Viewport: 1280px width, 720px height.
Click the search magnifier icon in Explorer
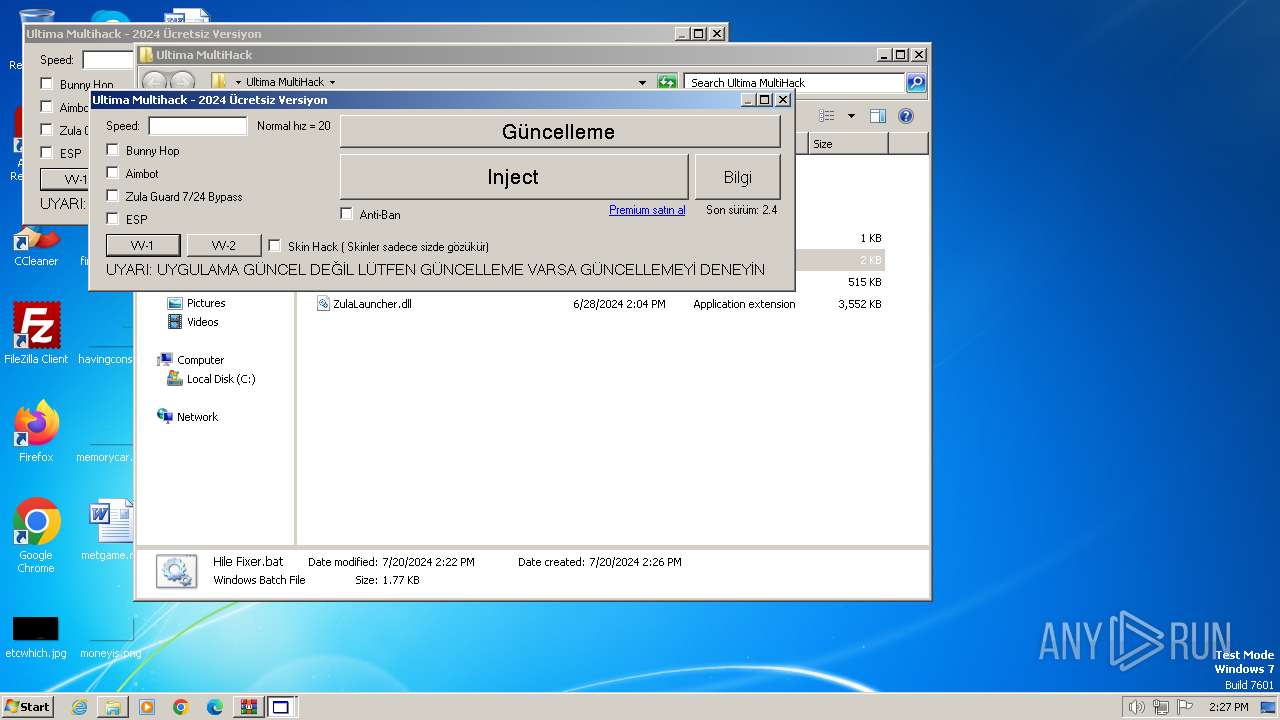pyautogui.click(x=916, y=82)
